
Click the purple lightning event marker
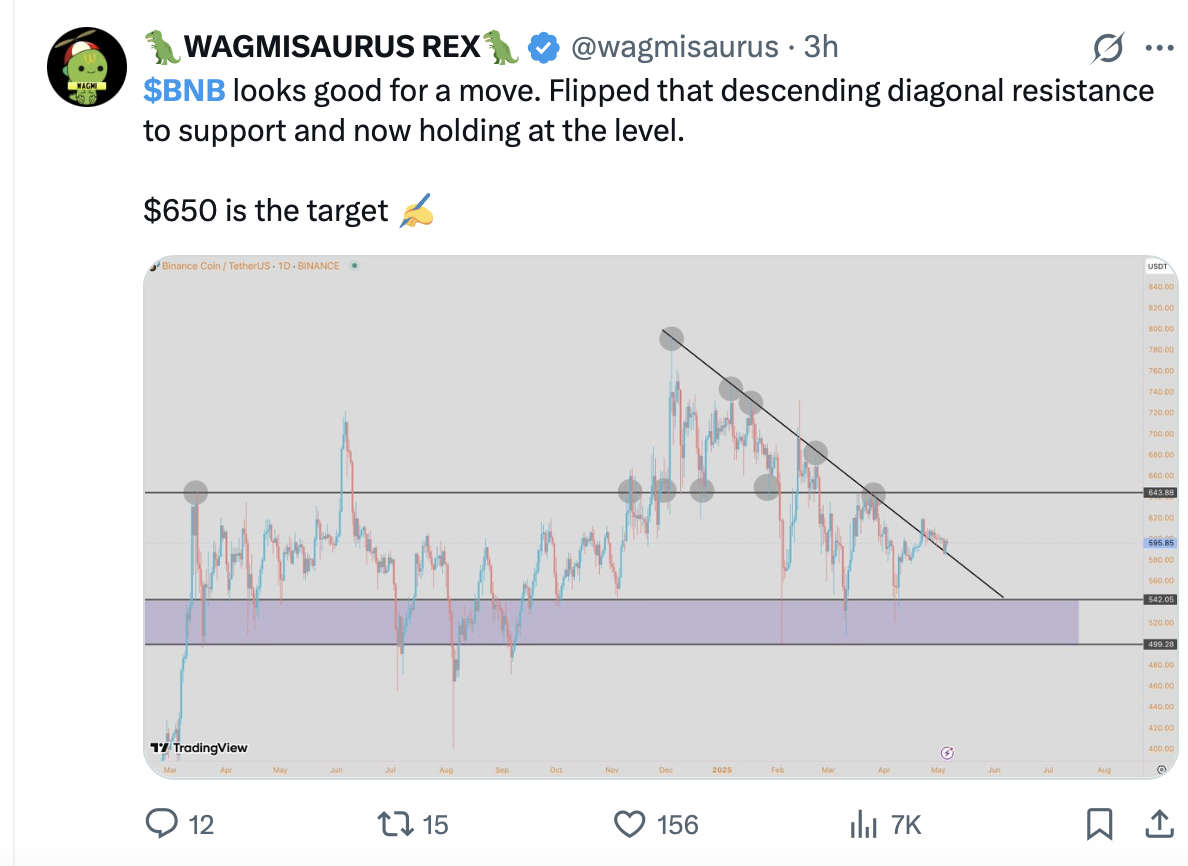pyautogui.click(x=947, y=752)
